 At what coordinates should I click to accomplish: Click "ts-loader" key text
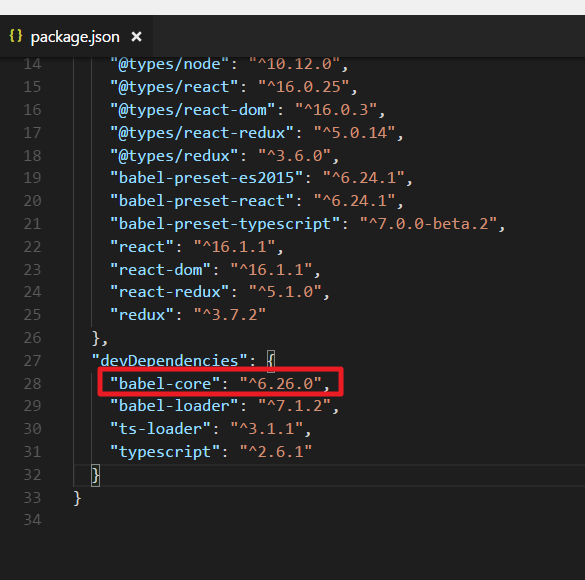[x=160, y=429]
